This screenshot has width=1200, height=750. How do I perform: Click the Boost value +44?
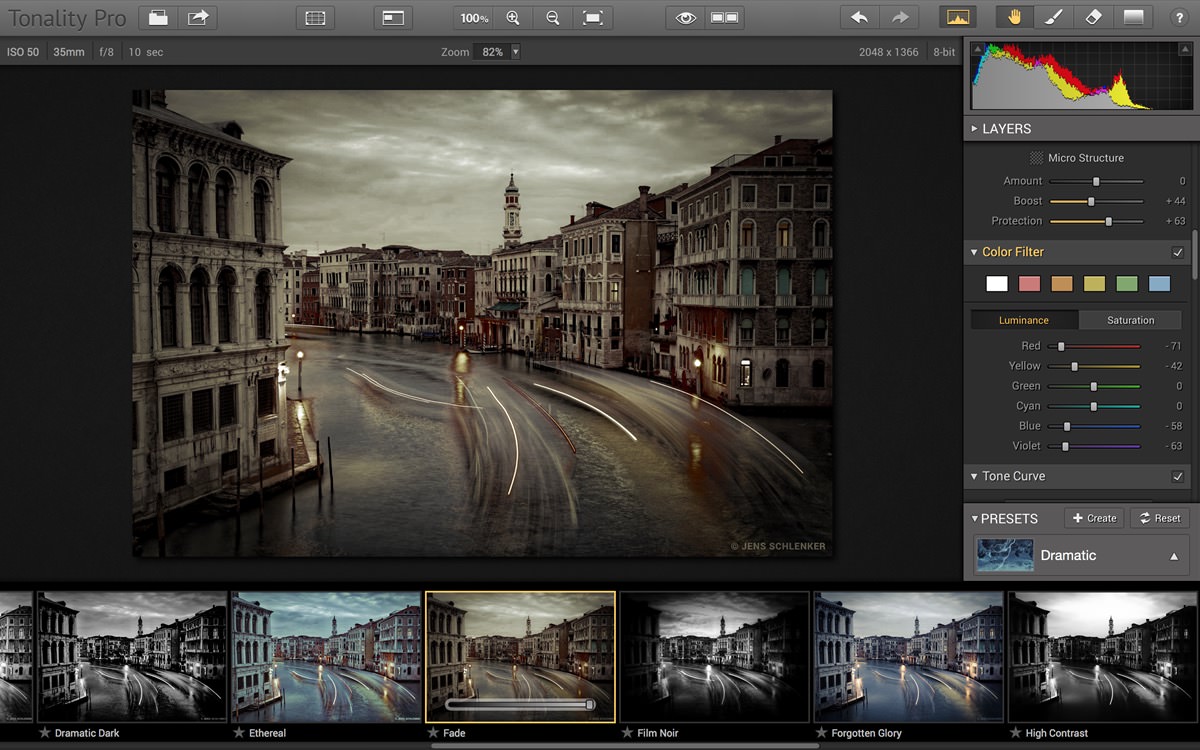click(x=1175, y=201)
